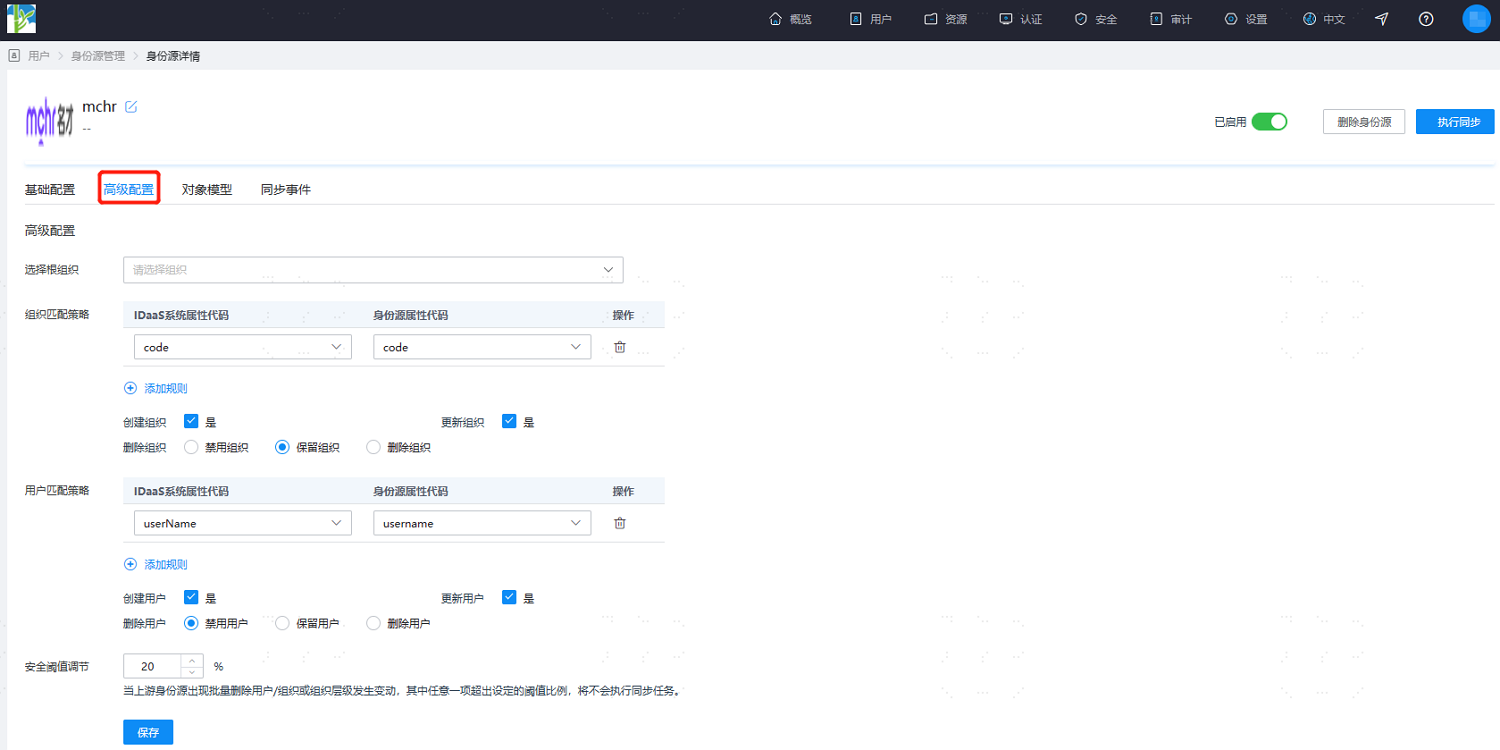Switch to the 基础配置 tab
1500x750 pixels.
[50, 189]
